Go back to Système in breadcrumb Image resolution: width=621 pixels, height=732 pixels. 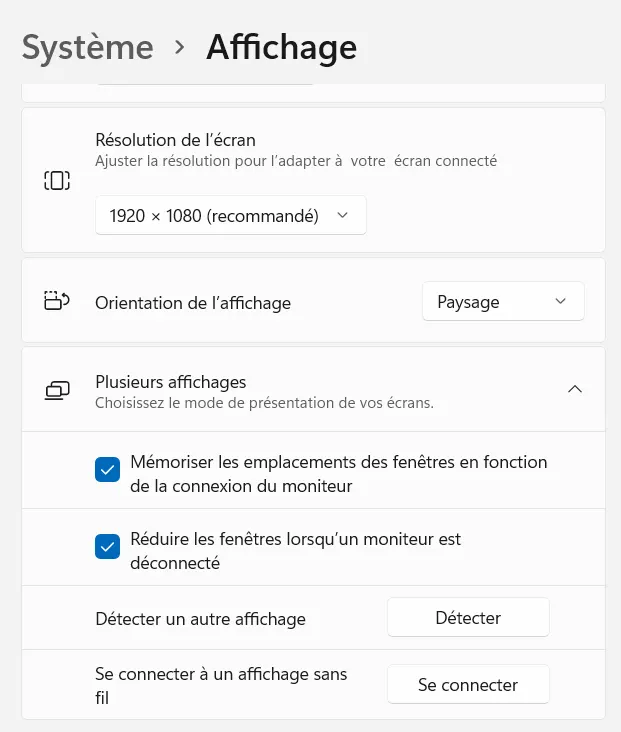pos(88,47)
